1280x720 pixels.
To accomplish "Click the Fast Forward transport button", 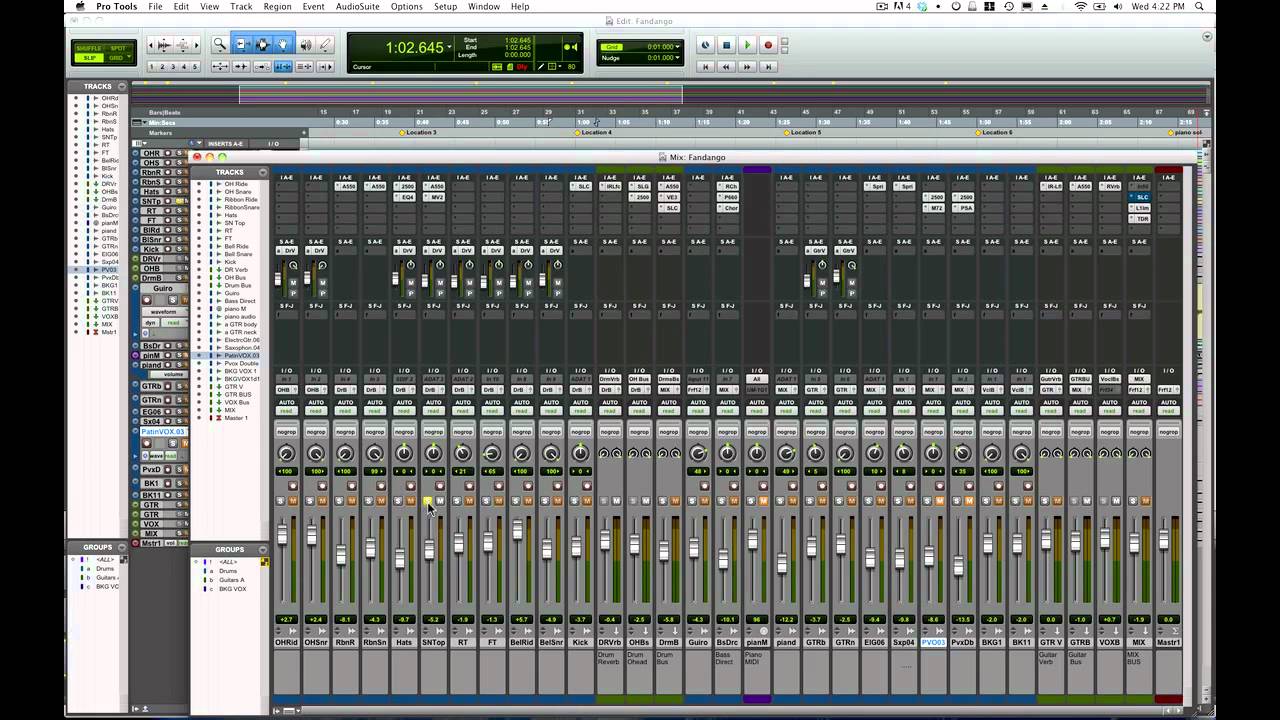I will point(747,67).
